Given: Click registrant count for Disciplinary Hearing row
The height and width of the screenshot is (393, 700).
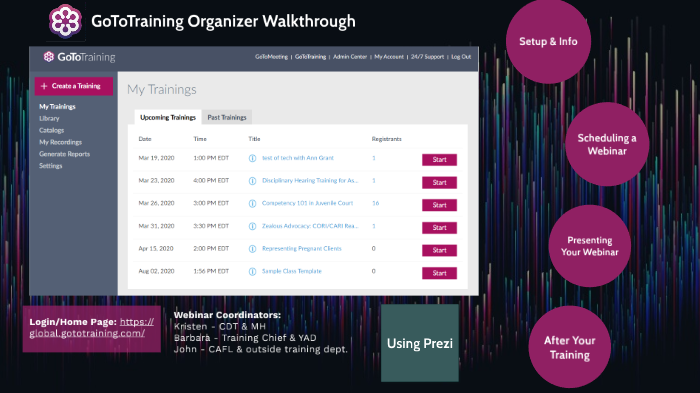Looking at the screenshot, I should tap(374, 180).
